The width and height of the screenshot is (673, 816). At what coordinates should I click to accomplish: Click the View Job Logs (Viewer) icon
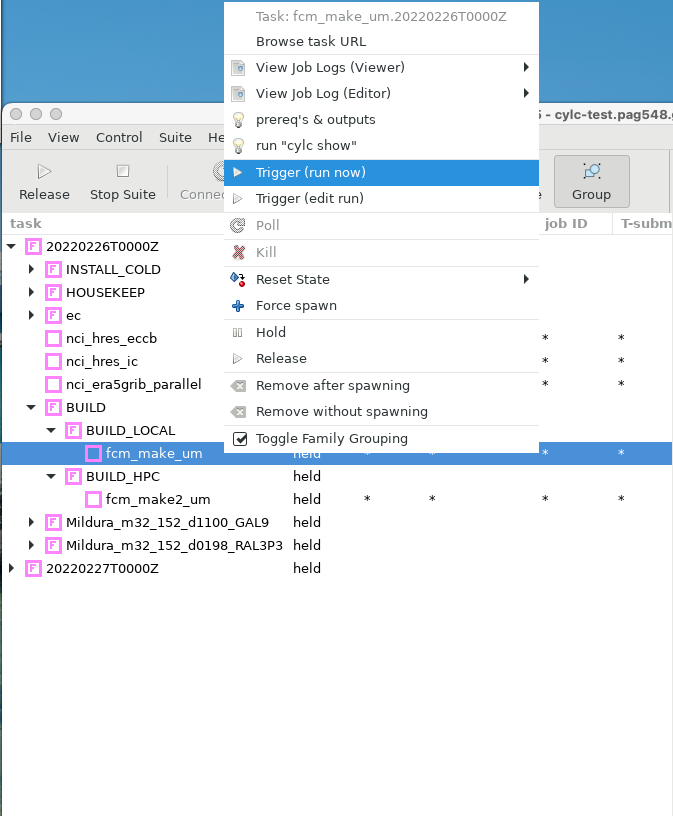238,68
